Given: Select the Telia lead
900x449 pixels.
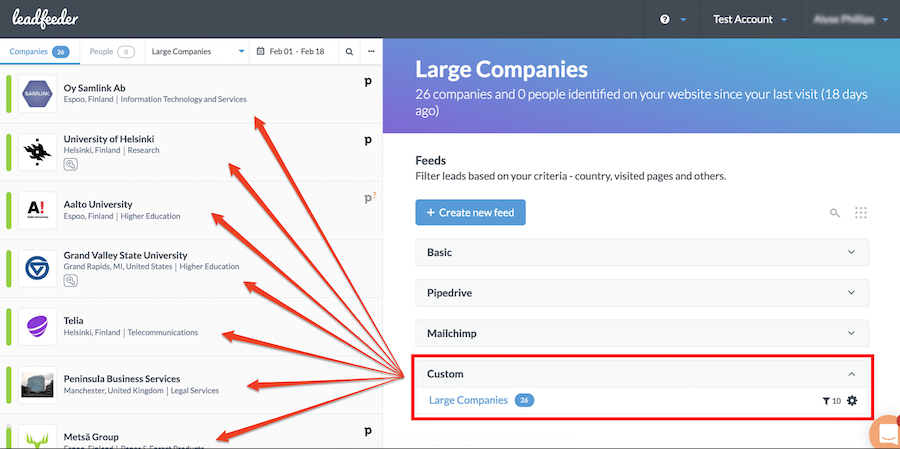Looking at the screenshot, I should [x=191, y=327].
